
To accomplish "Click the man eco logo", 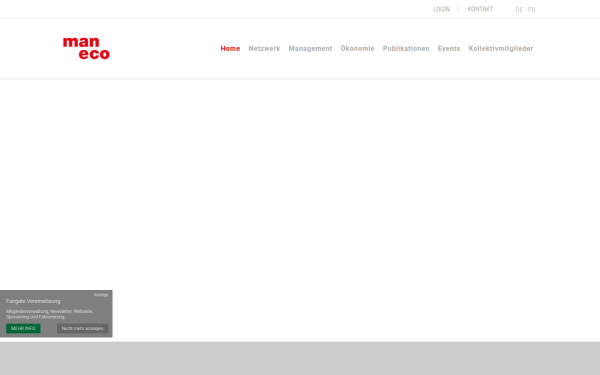I will 86,48.
